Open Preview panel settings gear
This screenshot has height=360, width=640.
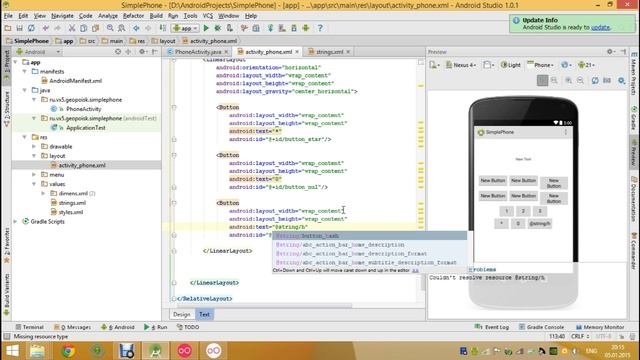tap(610, 51)
